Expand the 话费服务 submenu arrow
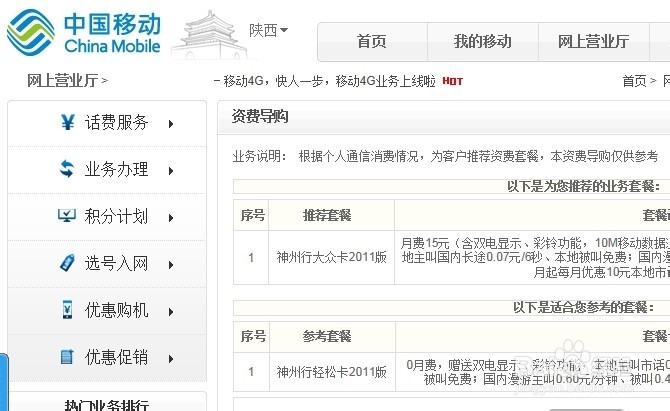This screenshot has width=670, height=411. [x=171, y=124]
